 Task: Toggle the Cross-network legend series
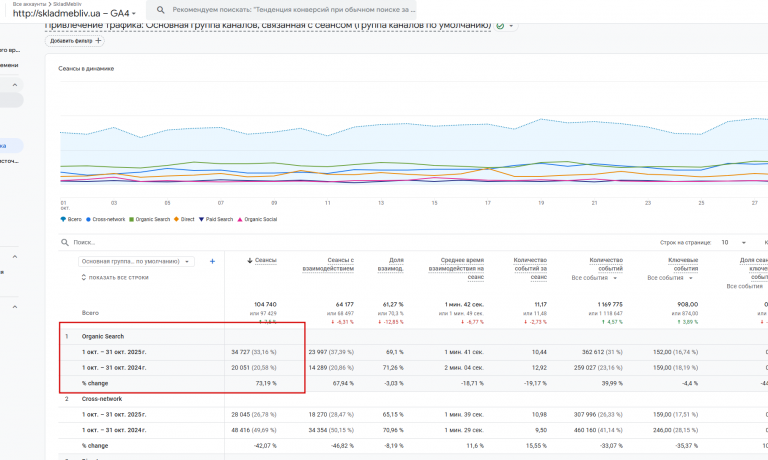coord(105,219)
